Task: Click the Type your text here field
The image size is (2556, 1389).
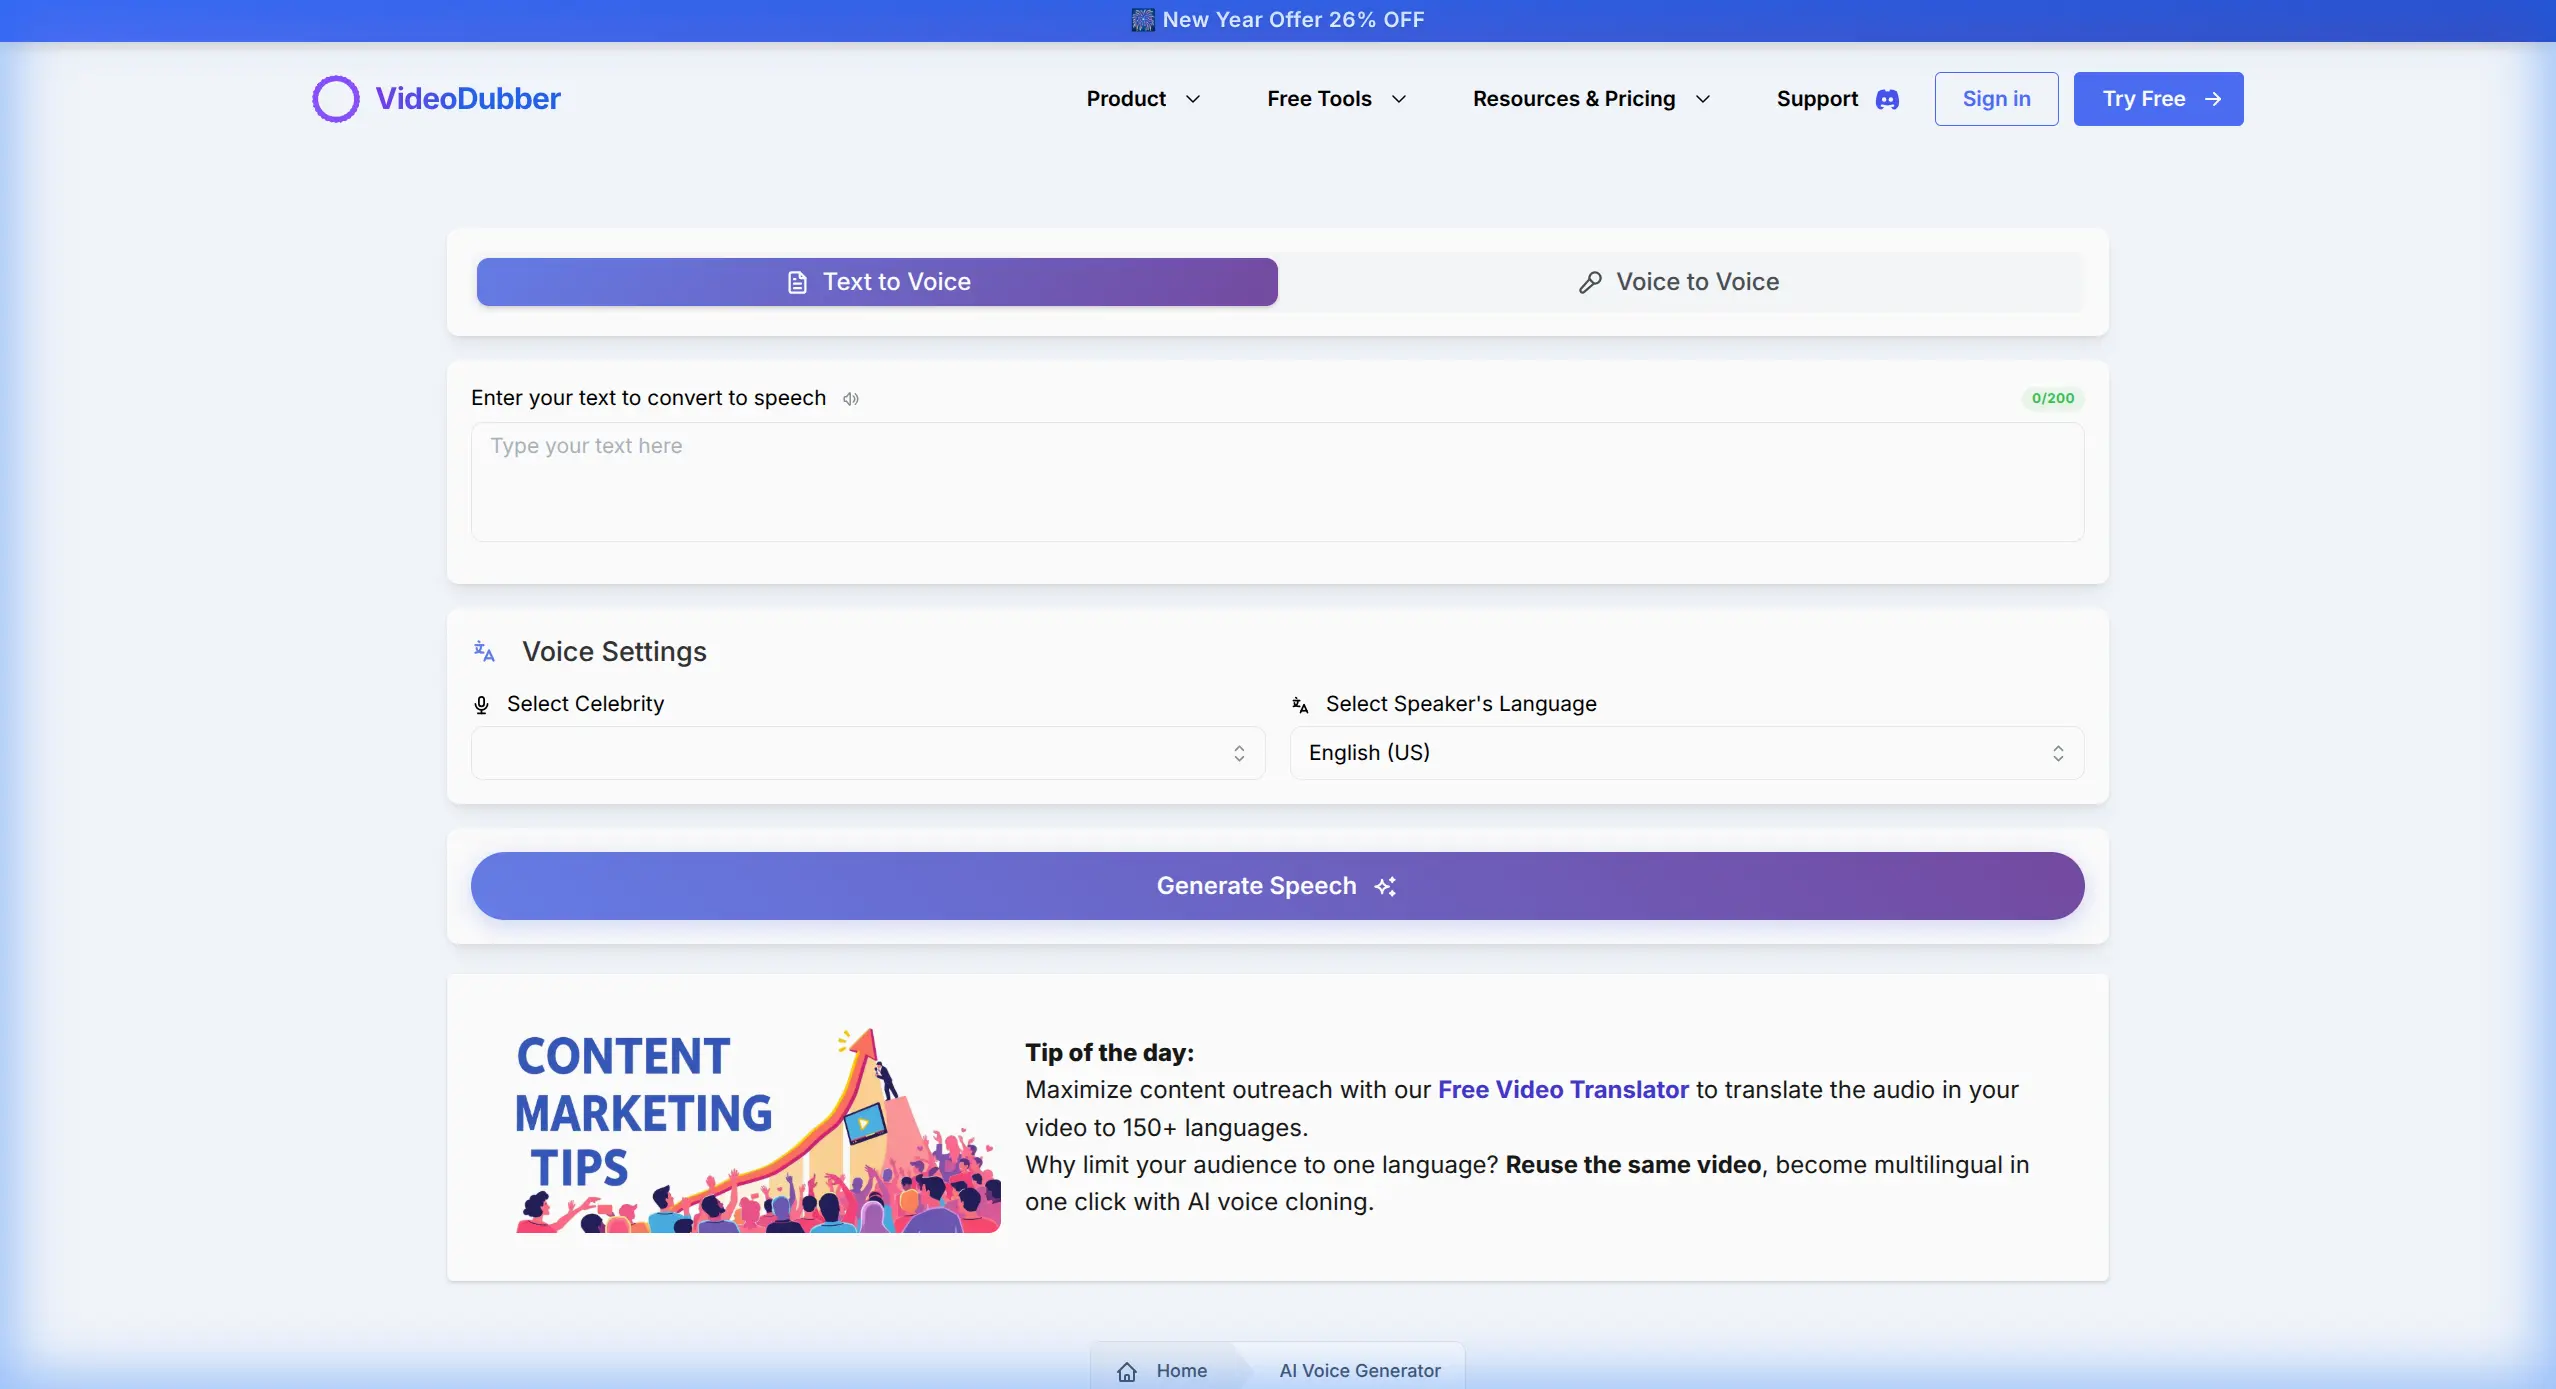Action: point(1277,482)
